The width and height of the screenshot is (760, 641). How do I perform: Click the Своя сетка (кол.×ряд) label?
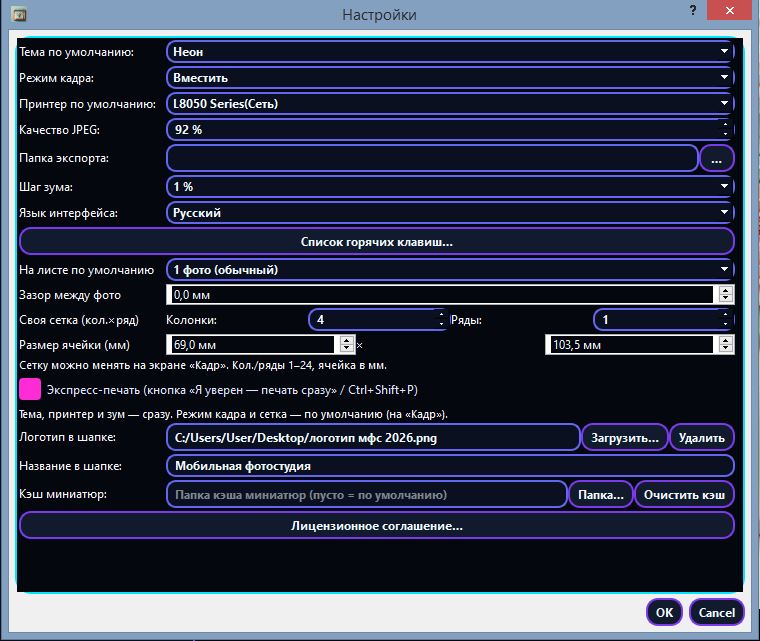79,320
